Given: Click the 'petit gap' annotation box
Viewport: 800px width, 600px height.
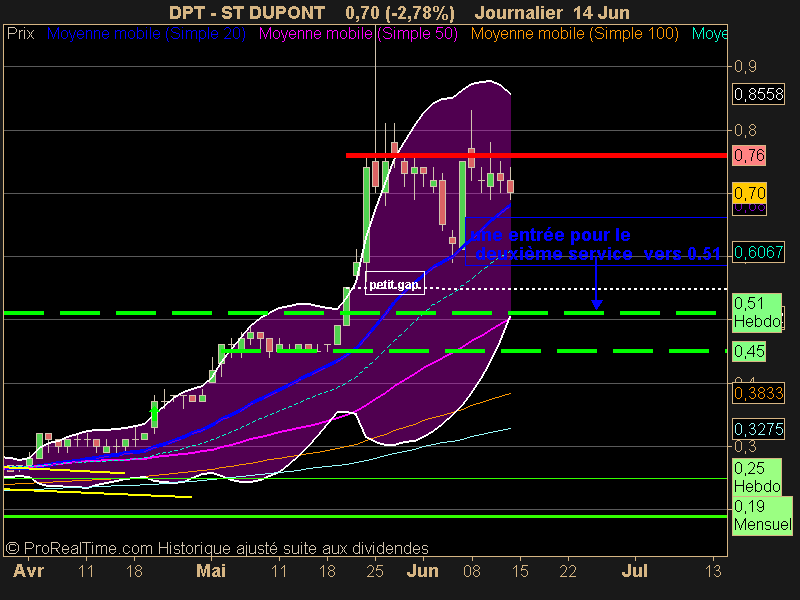Looking at the screenshot, I should (395, 283).
